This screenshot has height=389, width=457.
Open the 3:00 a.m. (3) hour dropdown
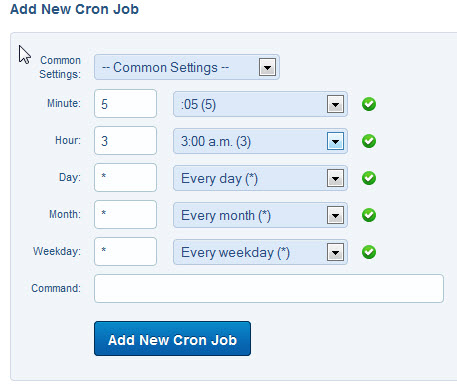260,141
